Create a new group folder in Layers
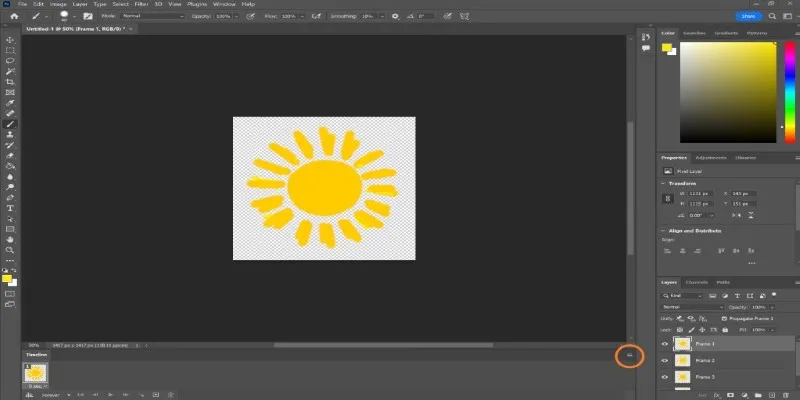 (758, 395)
